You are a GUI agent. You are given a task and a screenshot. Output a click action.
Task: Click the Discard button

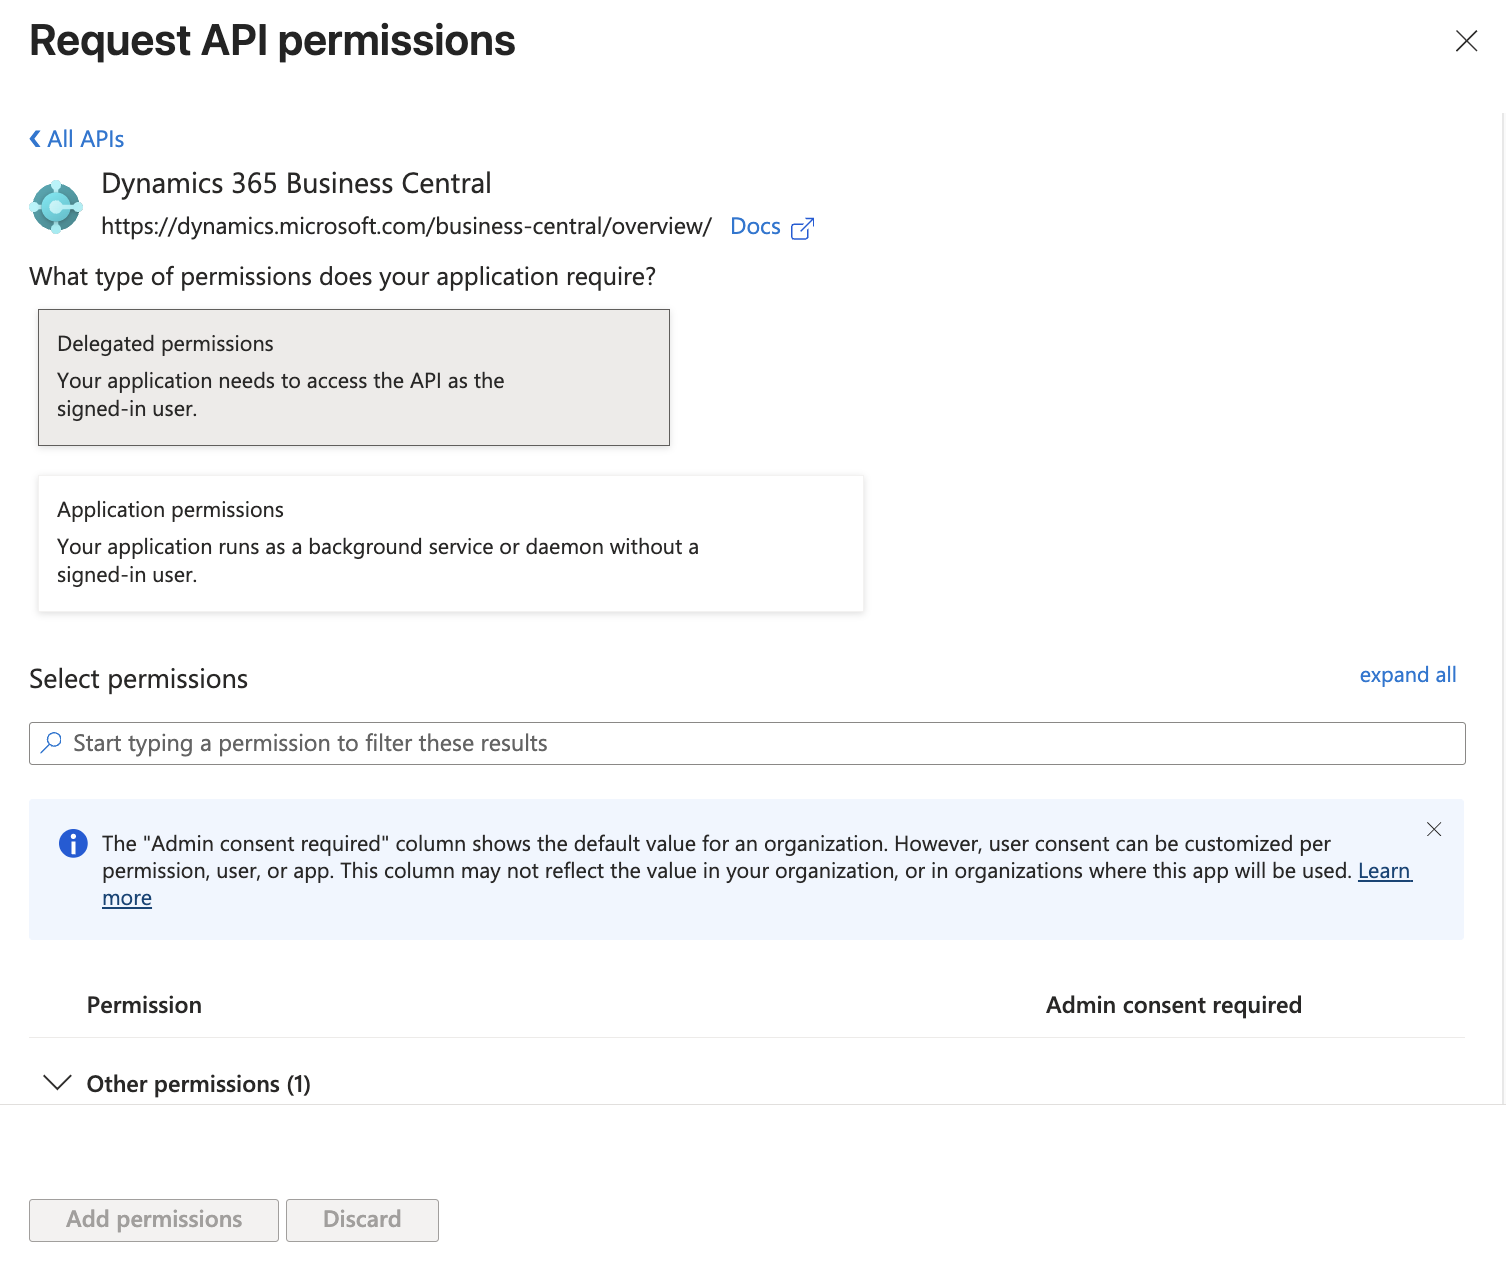point(362,1220)
